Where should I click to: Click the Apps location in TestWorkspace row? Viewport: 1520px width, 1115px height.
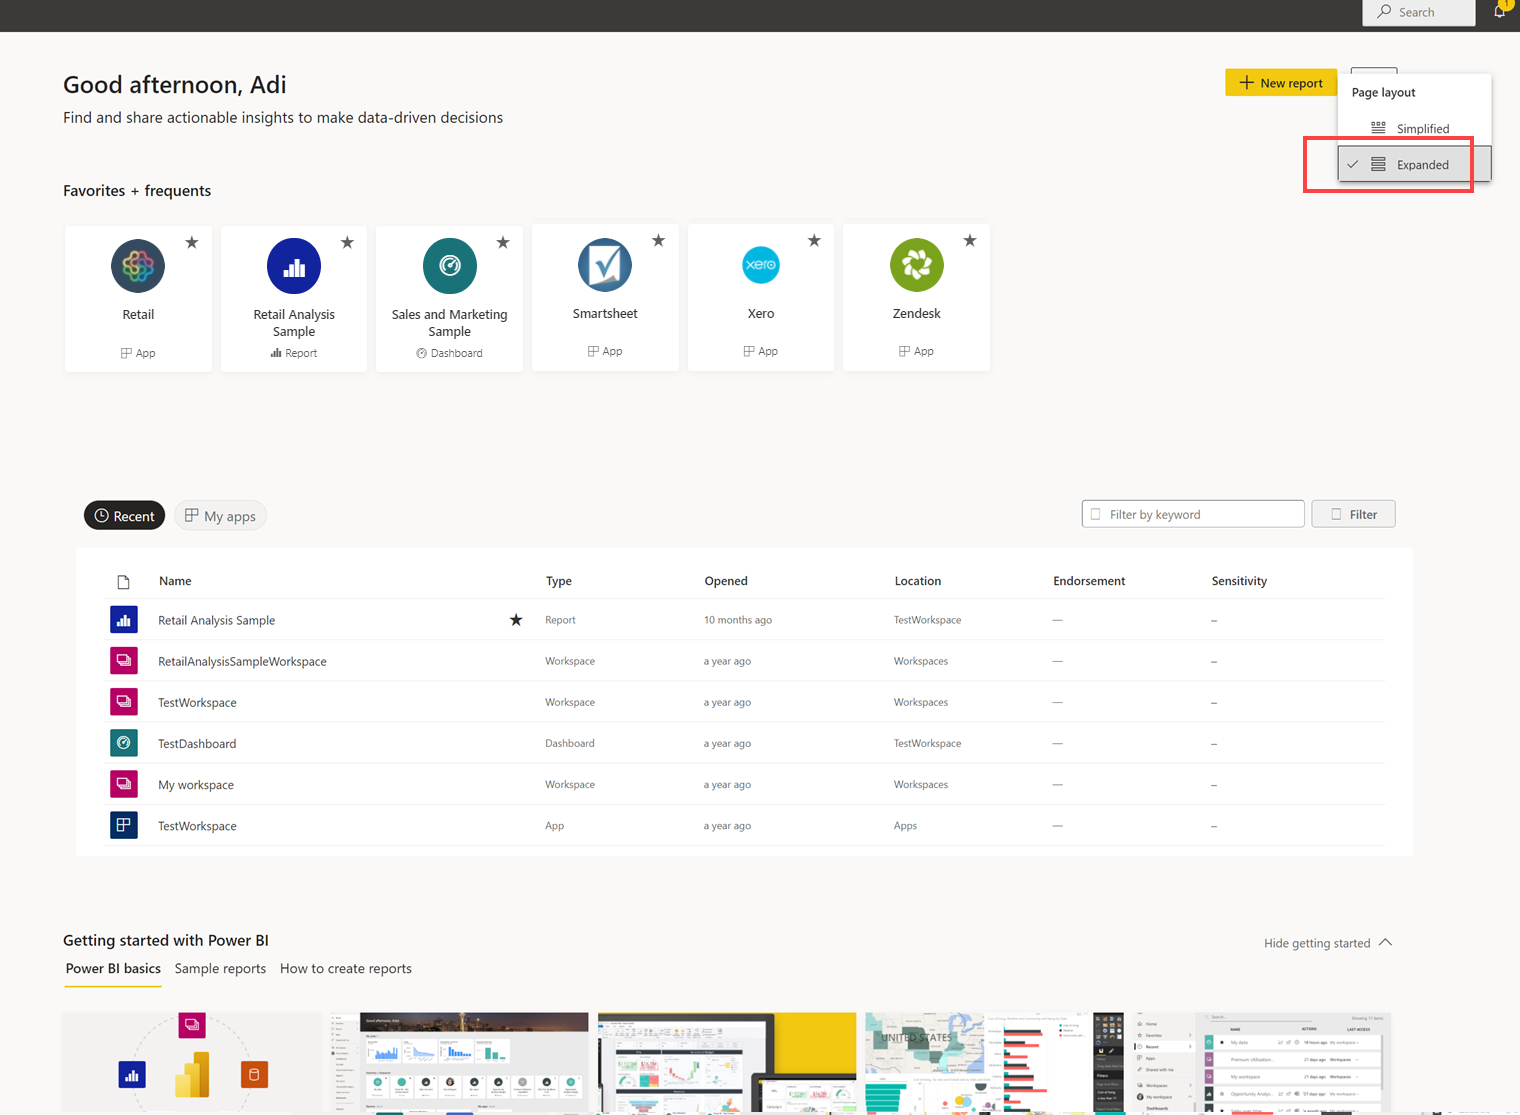pos(905,825)
